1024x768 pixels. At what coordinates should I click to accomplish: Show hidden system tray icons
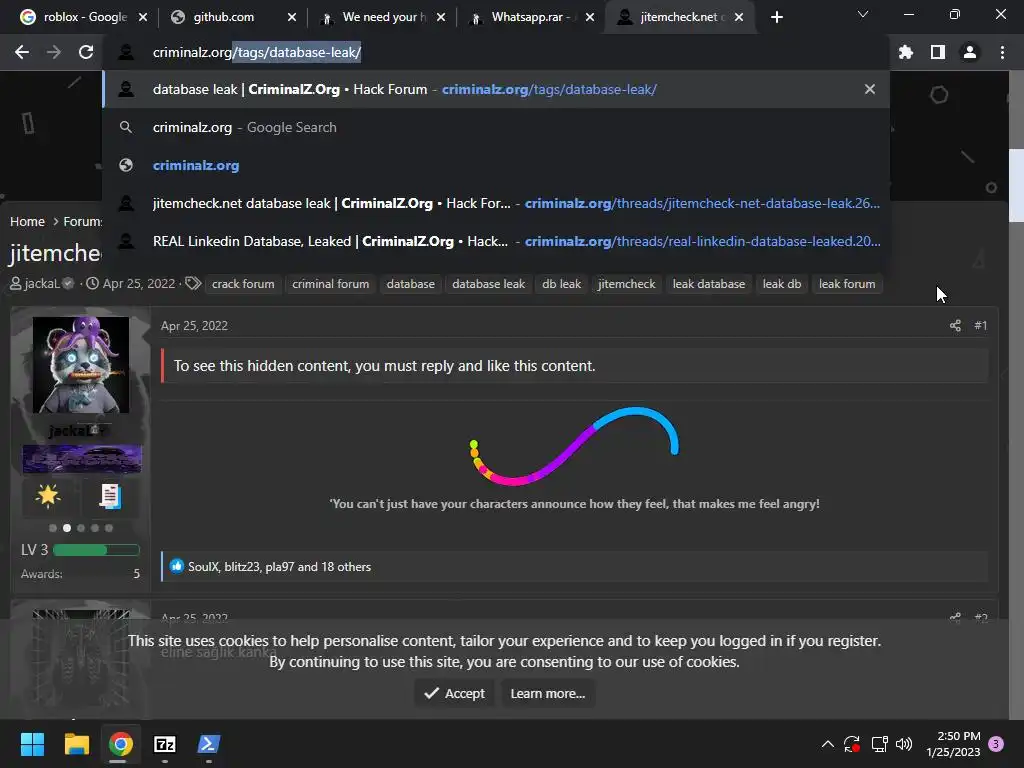pos(827,744)
